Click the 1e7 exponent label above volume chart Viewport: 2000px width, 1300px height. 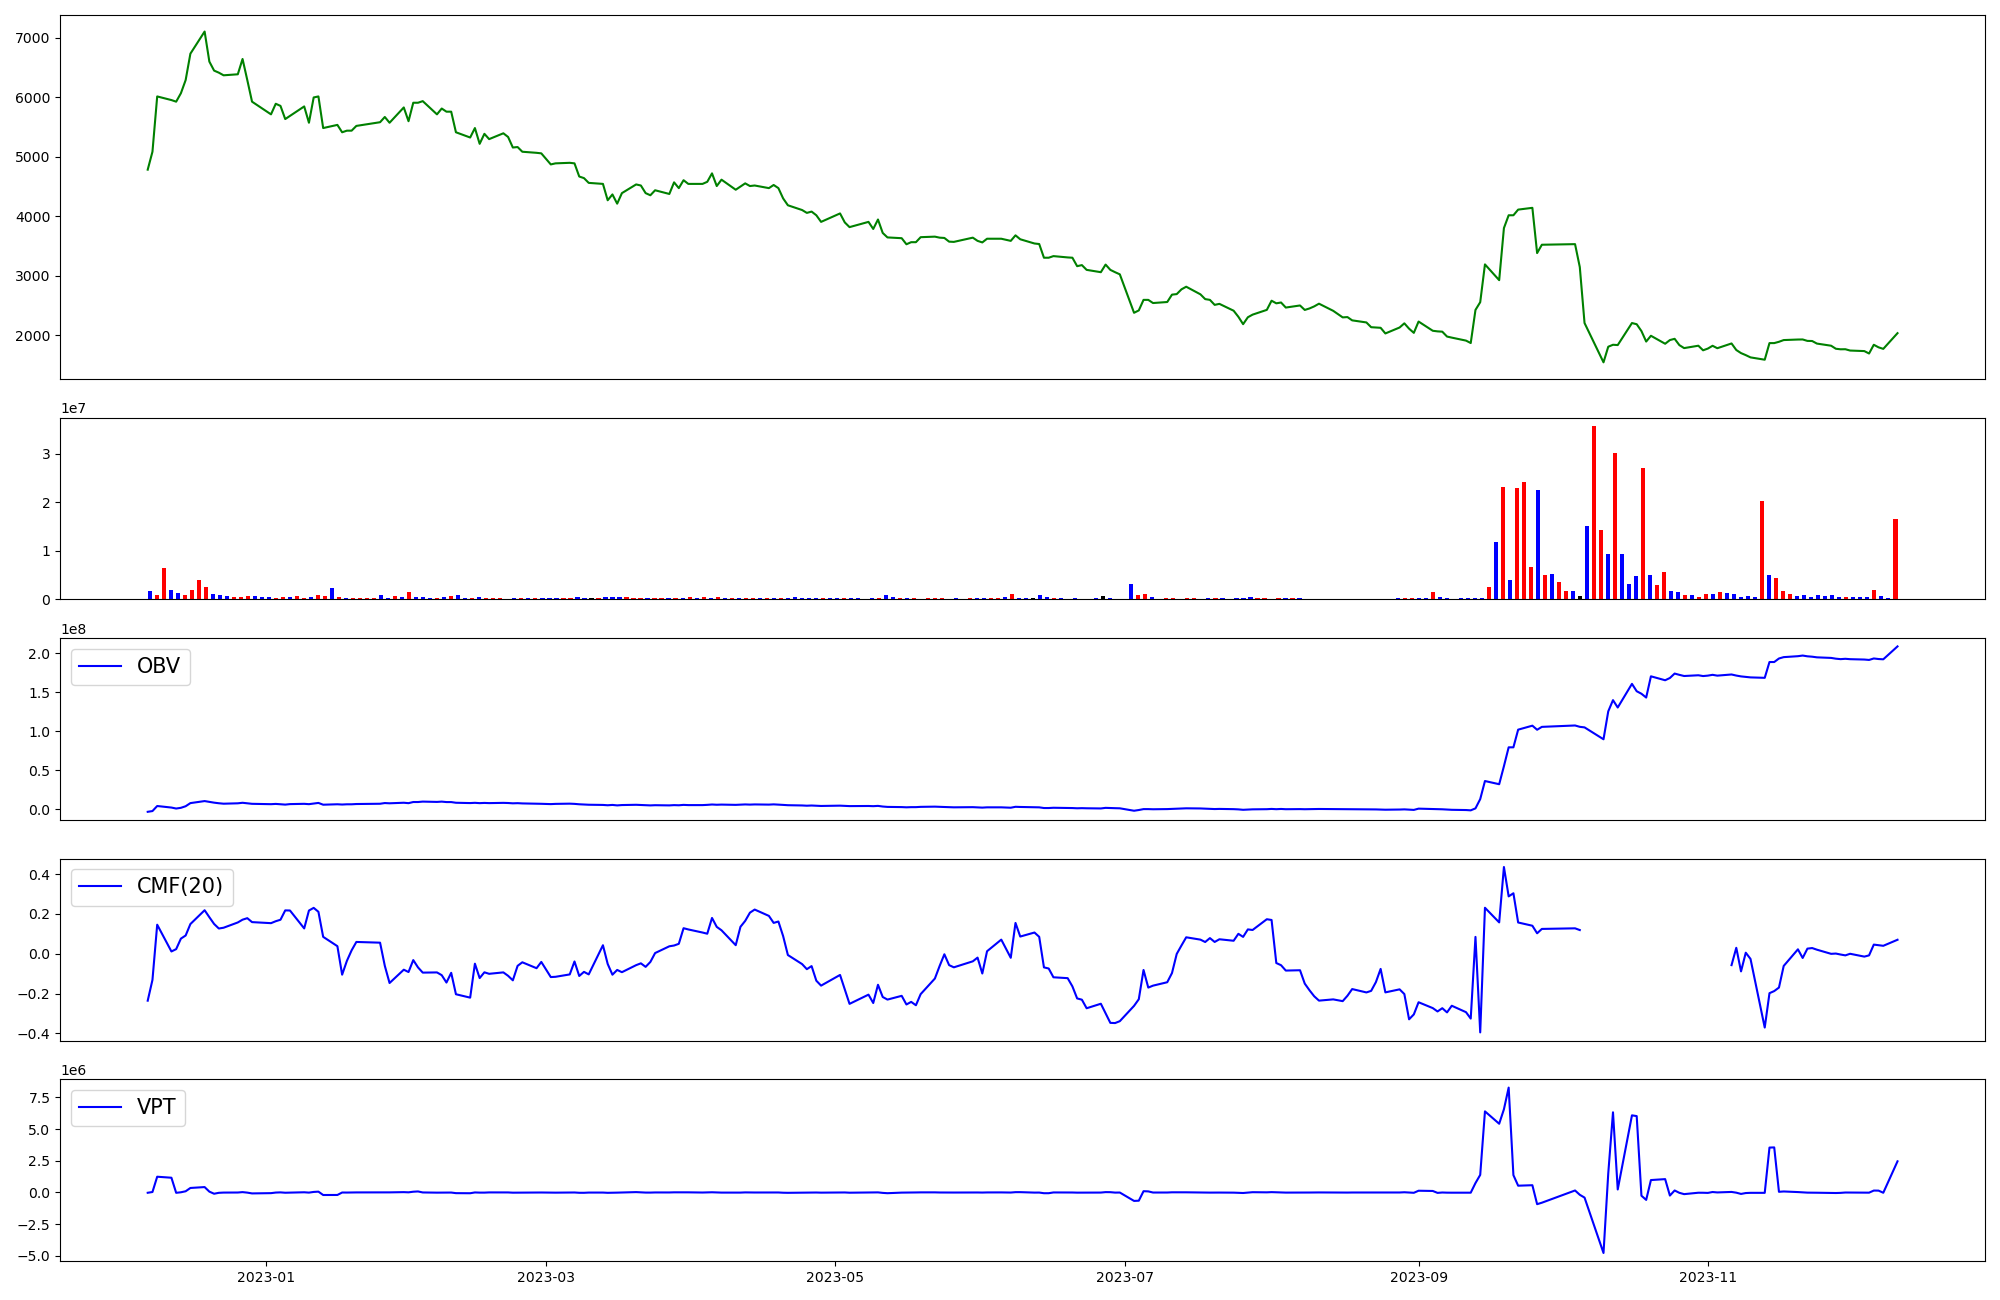click(73, 408)
